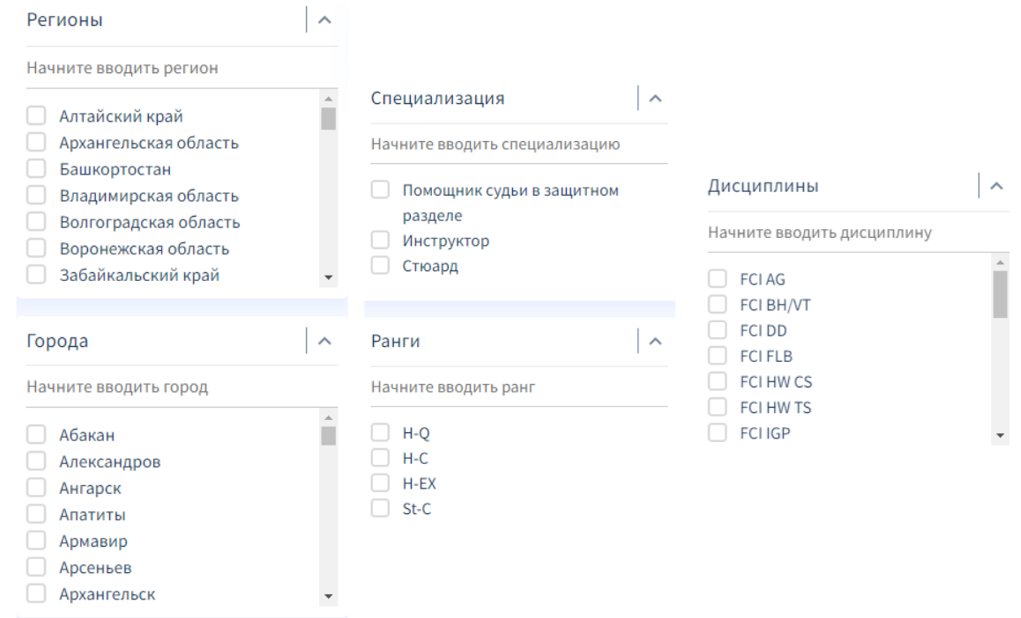1021x618 pixels.
Task: Collapse the Города filter section
Action: point(323,341)
